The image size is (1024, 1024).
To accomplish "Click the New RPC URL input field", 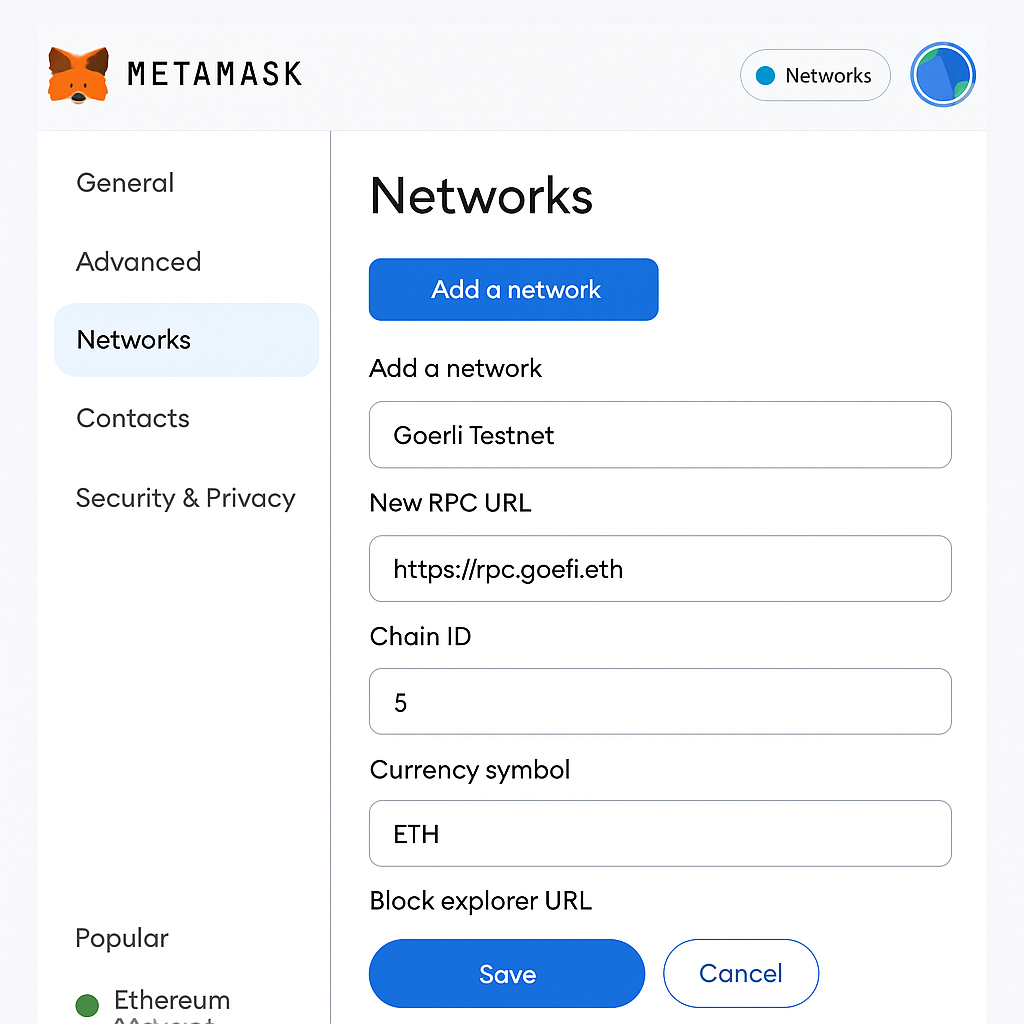I will pos(660,569).
